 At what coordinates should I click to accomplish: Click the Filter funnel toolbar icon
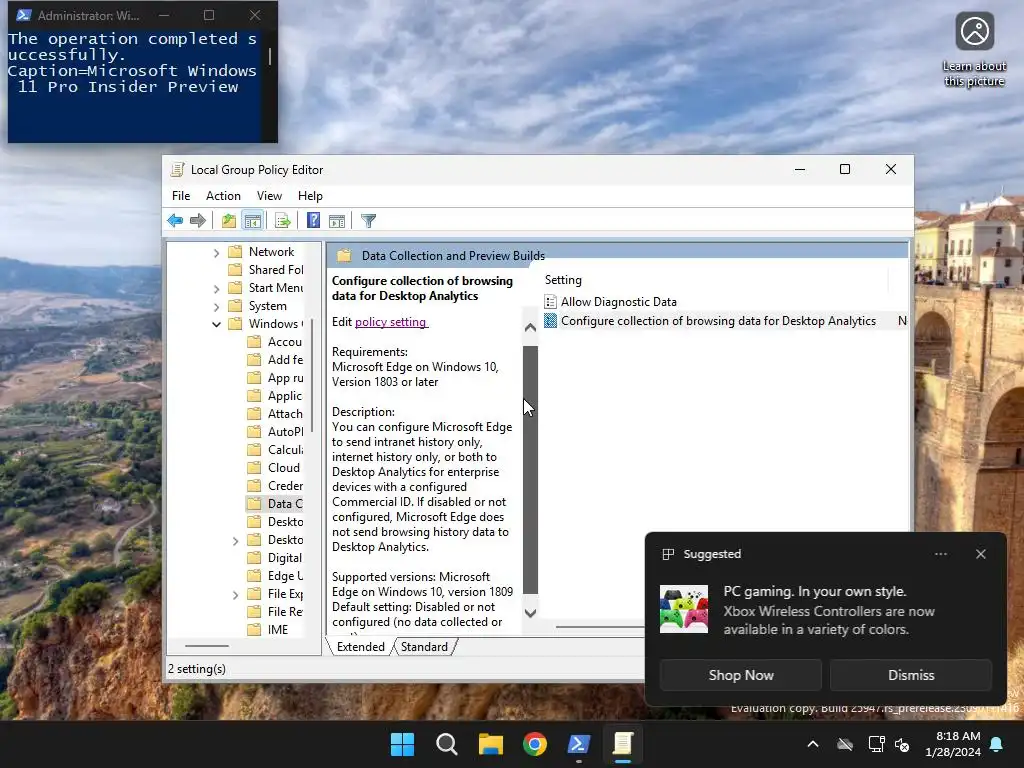click(x=368, y=221)
